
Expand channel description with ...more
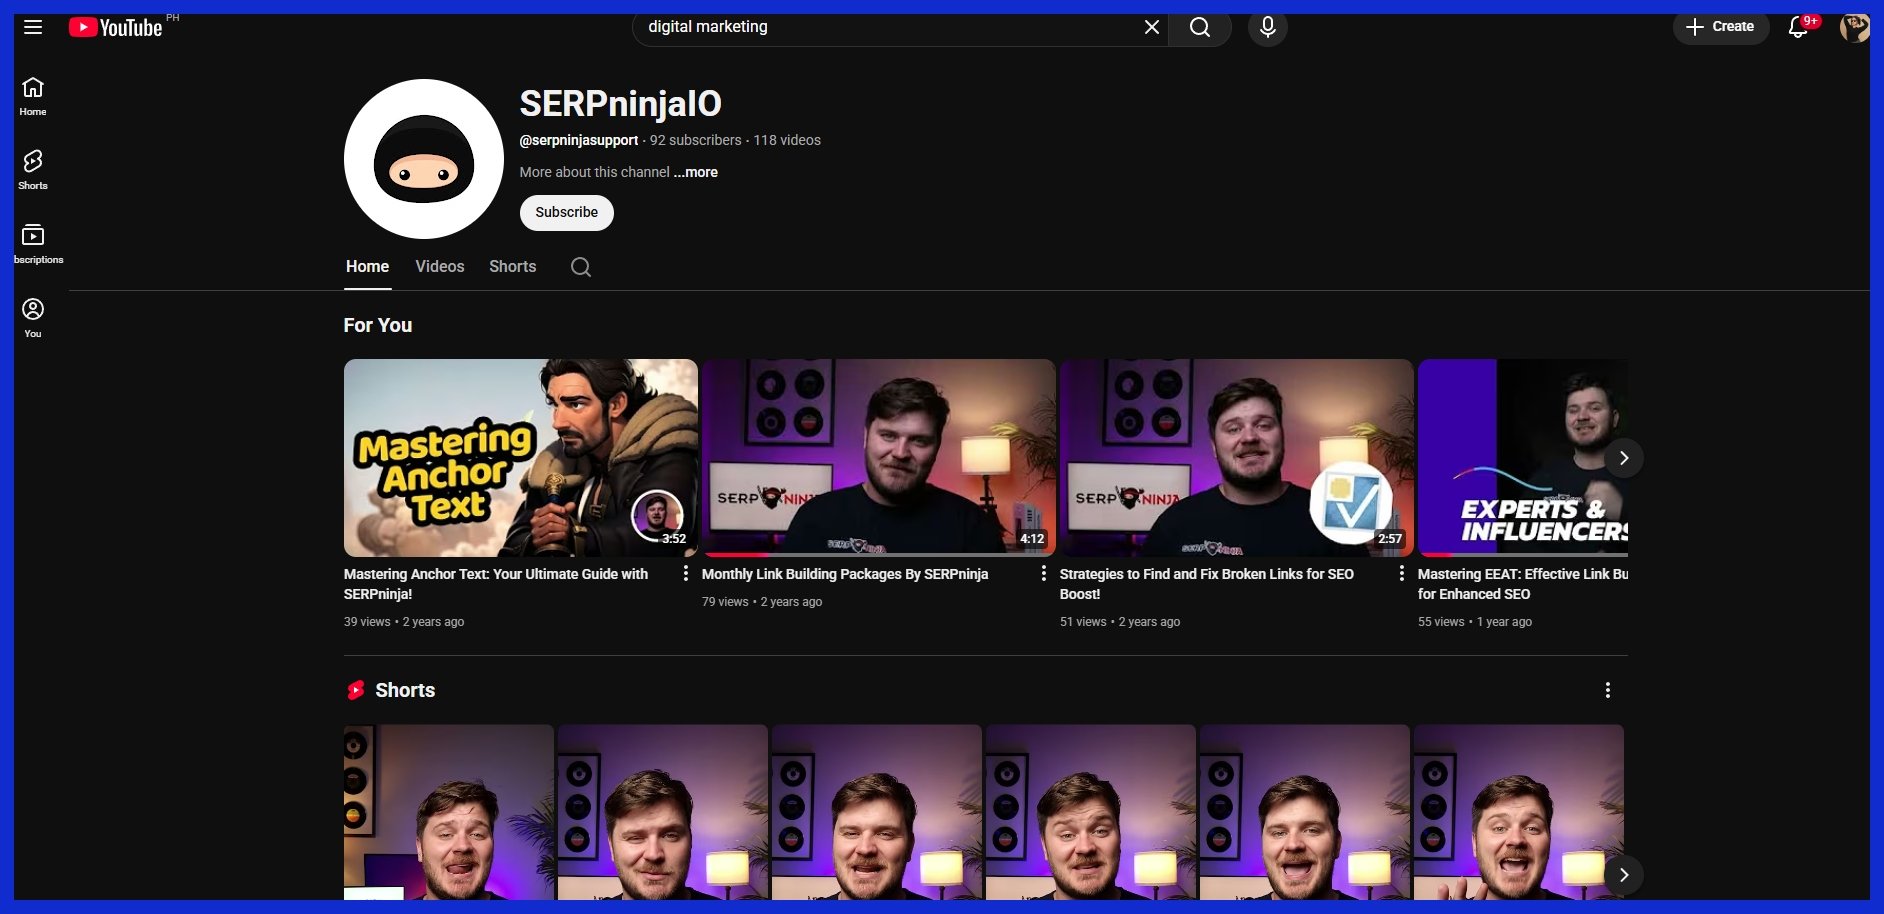[x=696, y=172]
